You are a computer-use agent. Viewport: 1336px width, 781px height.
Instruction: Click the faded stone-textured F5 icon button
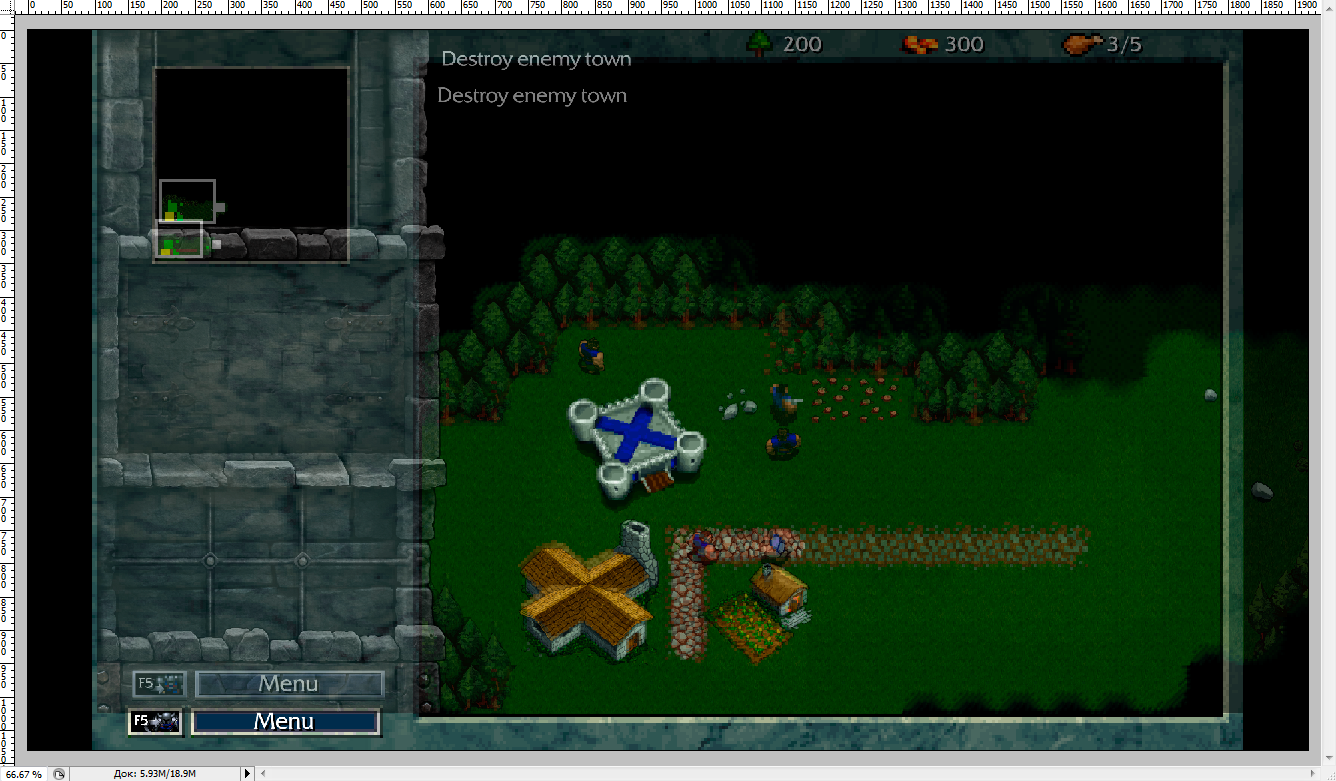click(x=159, y=684)
